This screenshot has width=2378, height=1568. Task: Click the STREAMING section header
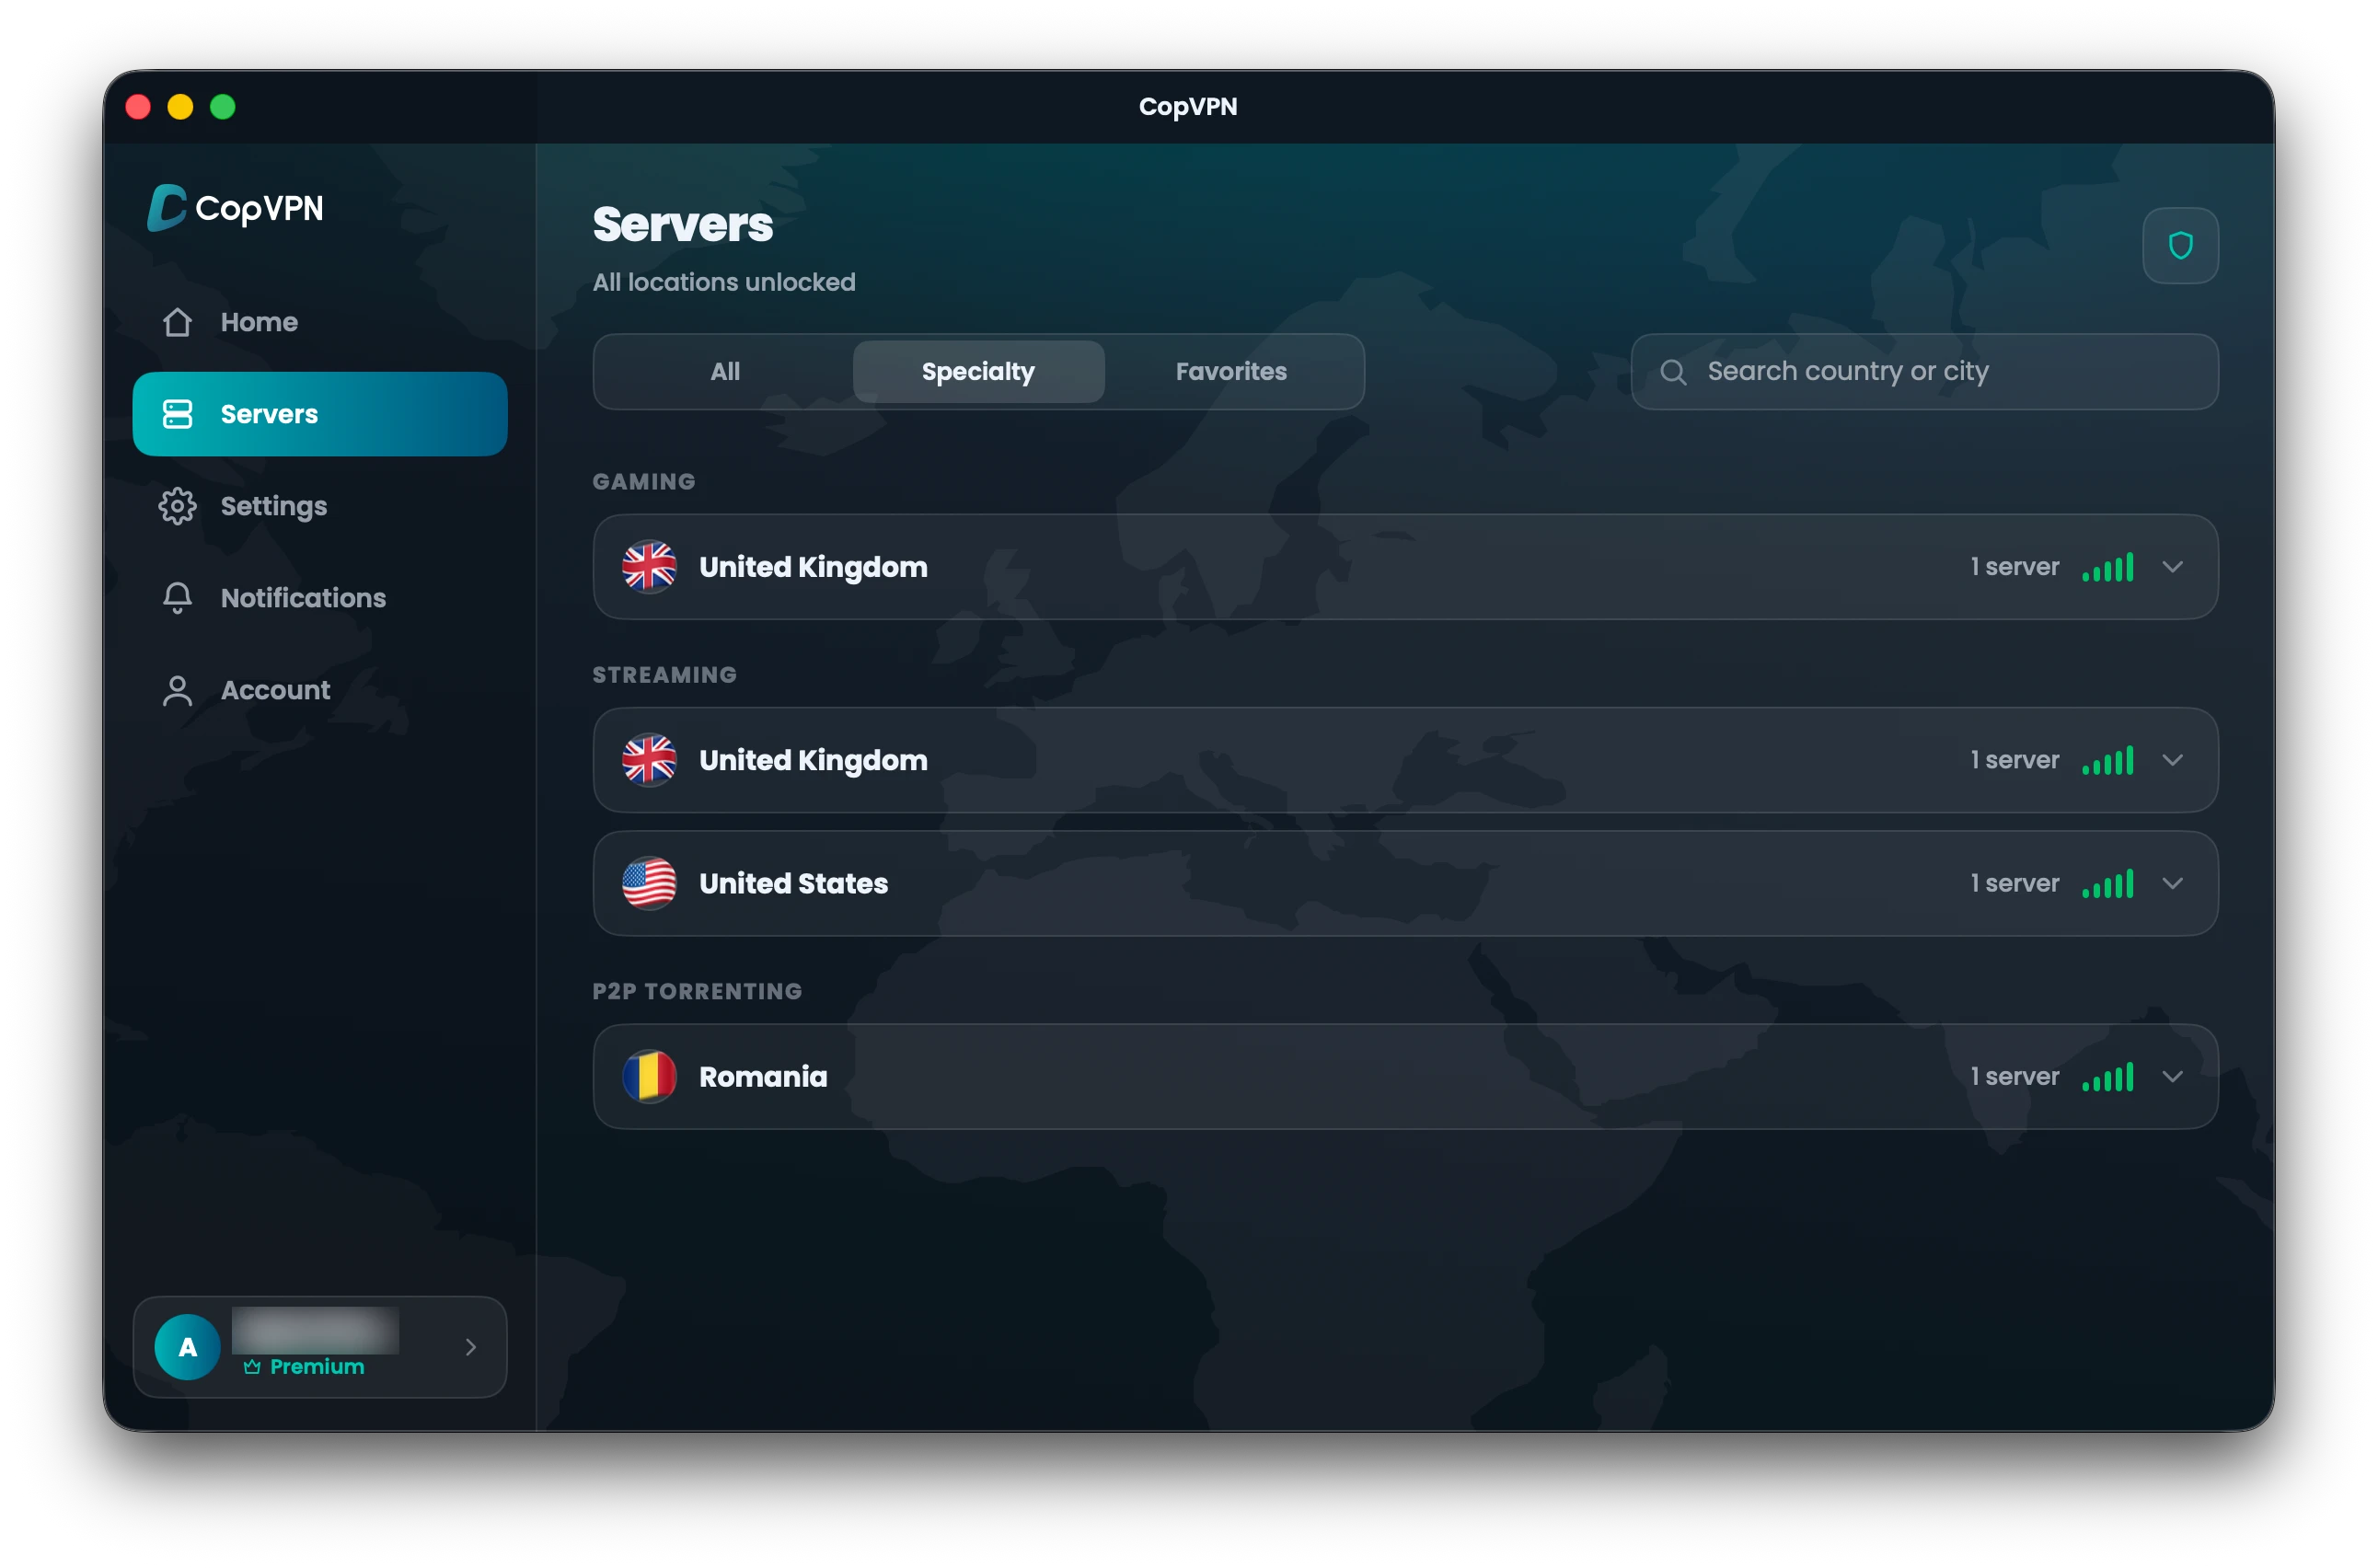(664, 675)
